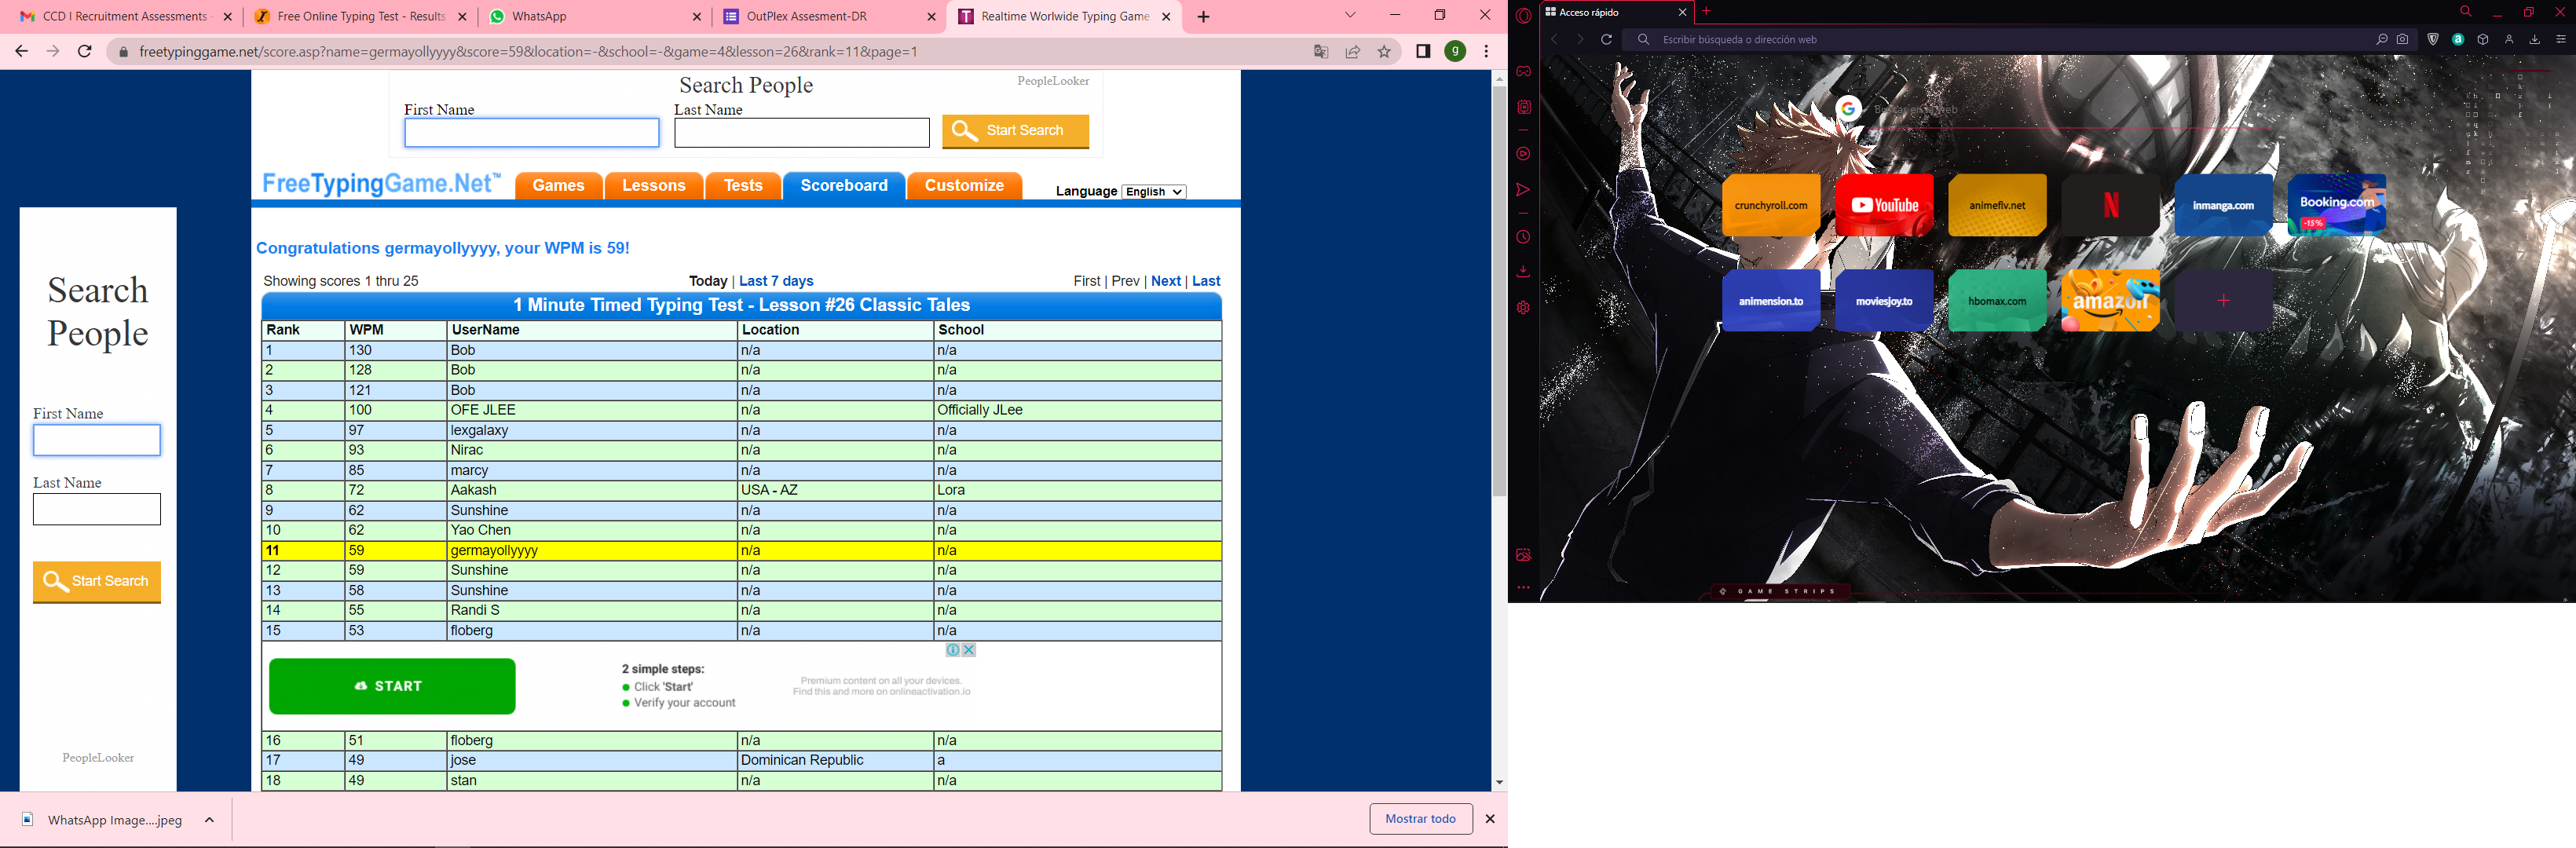Open the Language dropdown set to English

point(1153,192)
